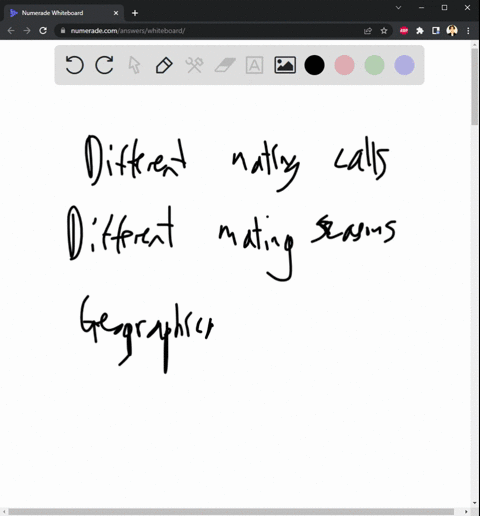Select the pointer selection tool
Viewport: 480px width, 516px height.
(x=134, y=65)
